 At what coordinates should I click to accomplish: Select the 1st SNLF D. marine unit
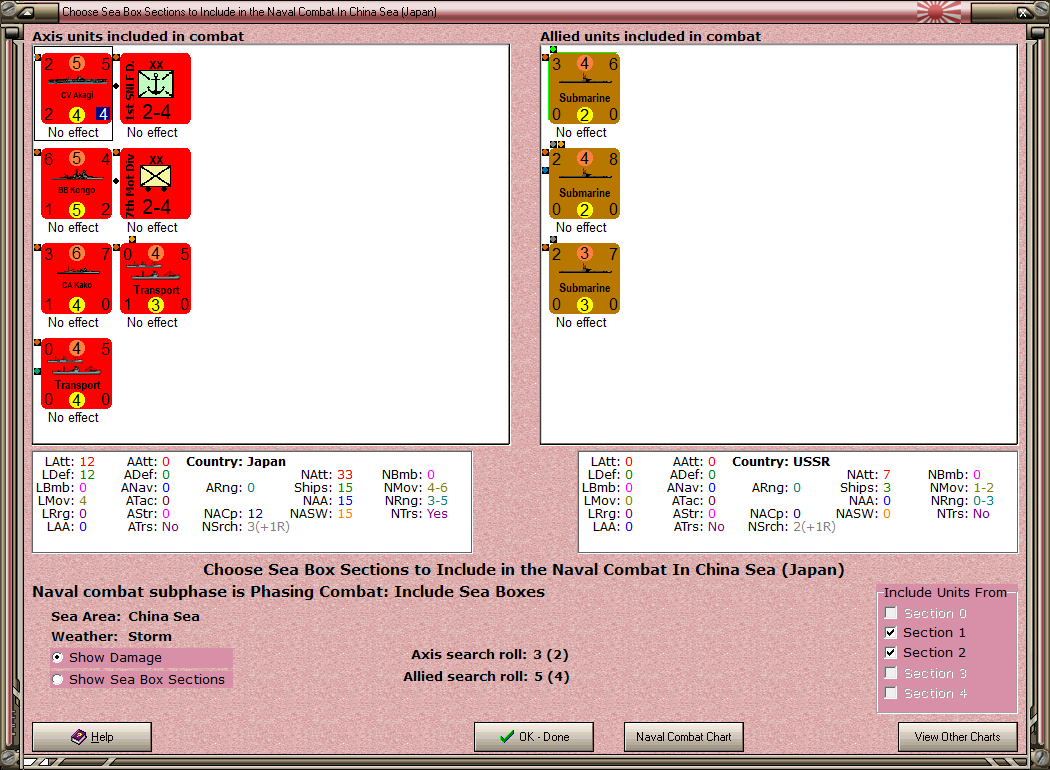tap(155, 89)
